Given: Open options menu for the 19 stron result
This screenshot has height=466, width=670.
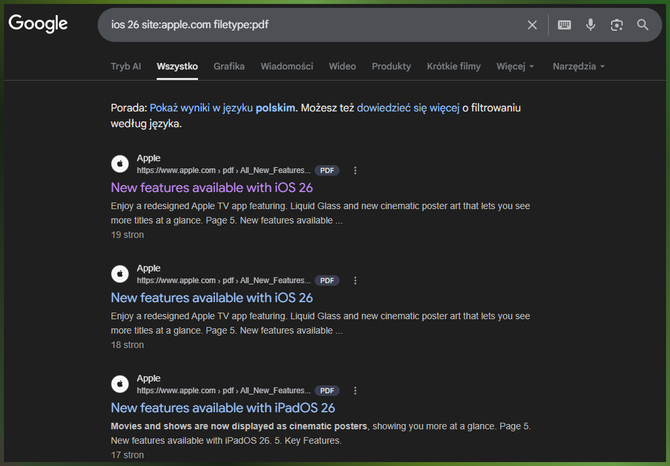Looking at the screenshot, I should pyautogui.click(x=355, y=170).
